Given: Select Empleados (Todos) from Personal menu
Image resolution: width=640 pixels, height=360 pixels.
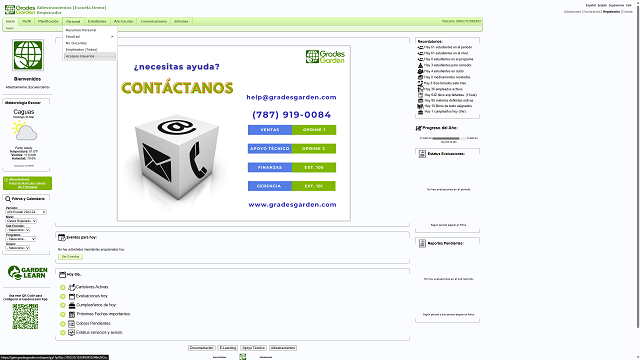Looking at the screenshot, I should [x=89, y=50].
